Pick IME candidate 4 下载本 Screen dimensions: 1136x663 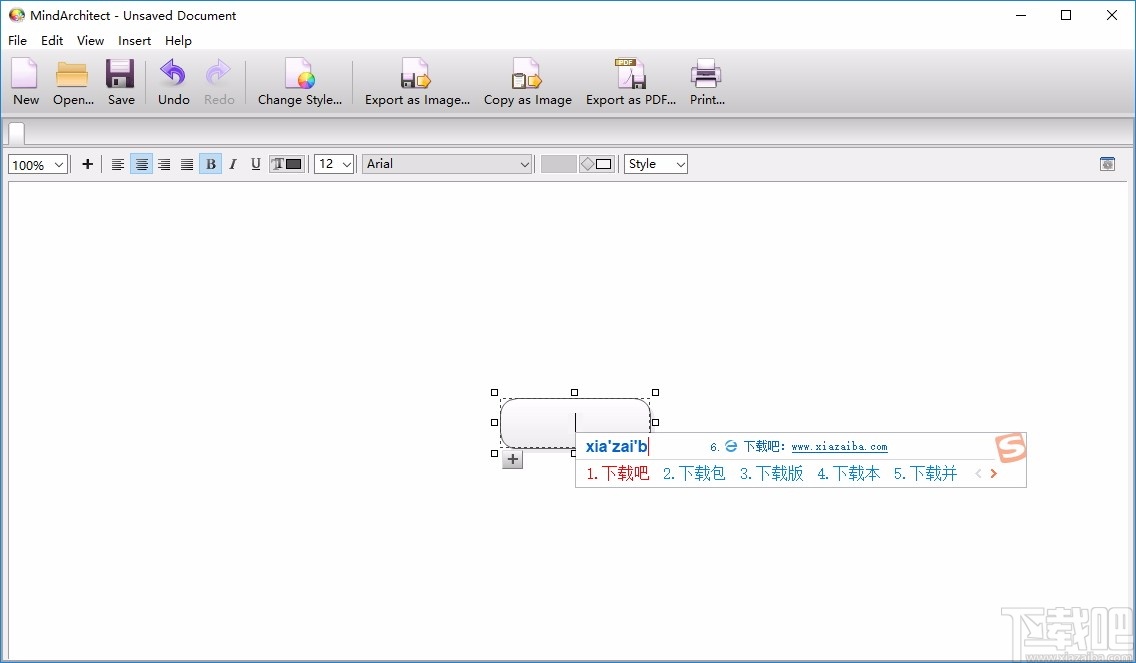pos(848,473)
